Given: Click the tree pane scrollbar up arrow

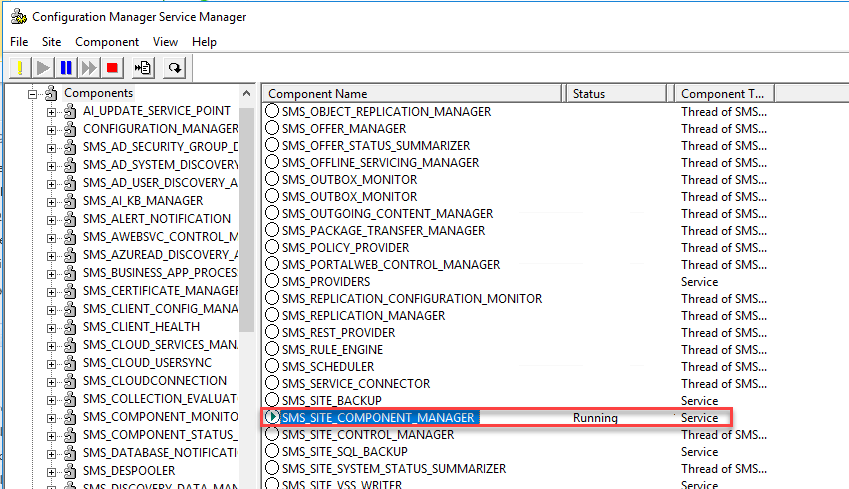Looking at the screenshot, I should tap(247, 92).
